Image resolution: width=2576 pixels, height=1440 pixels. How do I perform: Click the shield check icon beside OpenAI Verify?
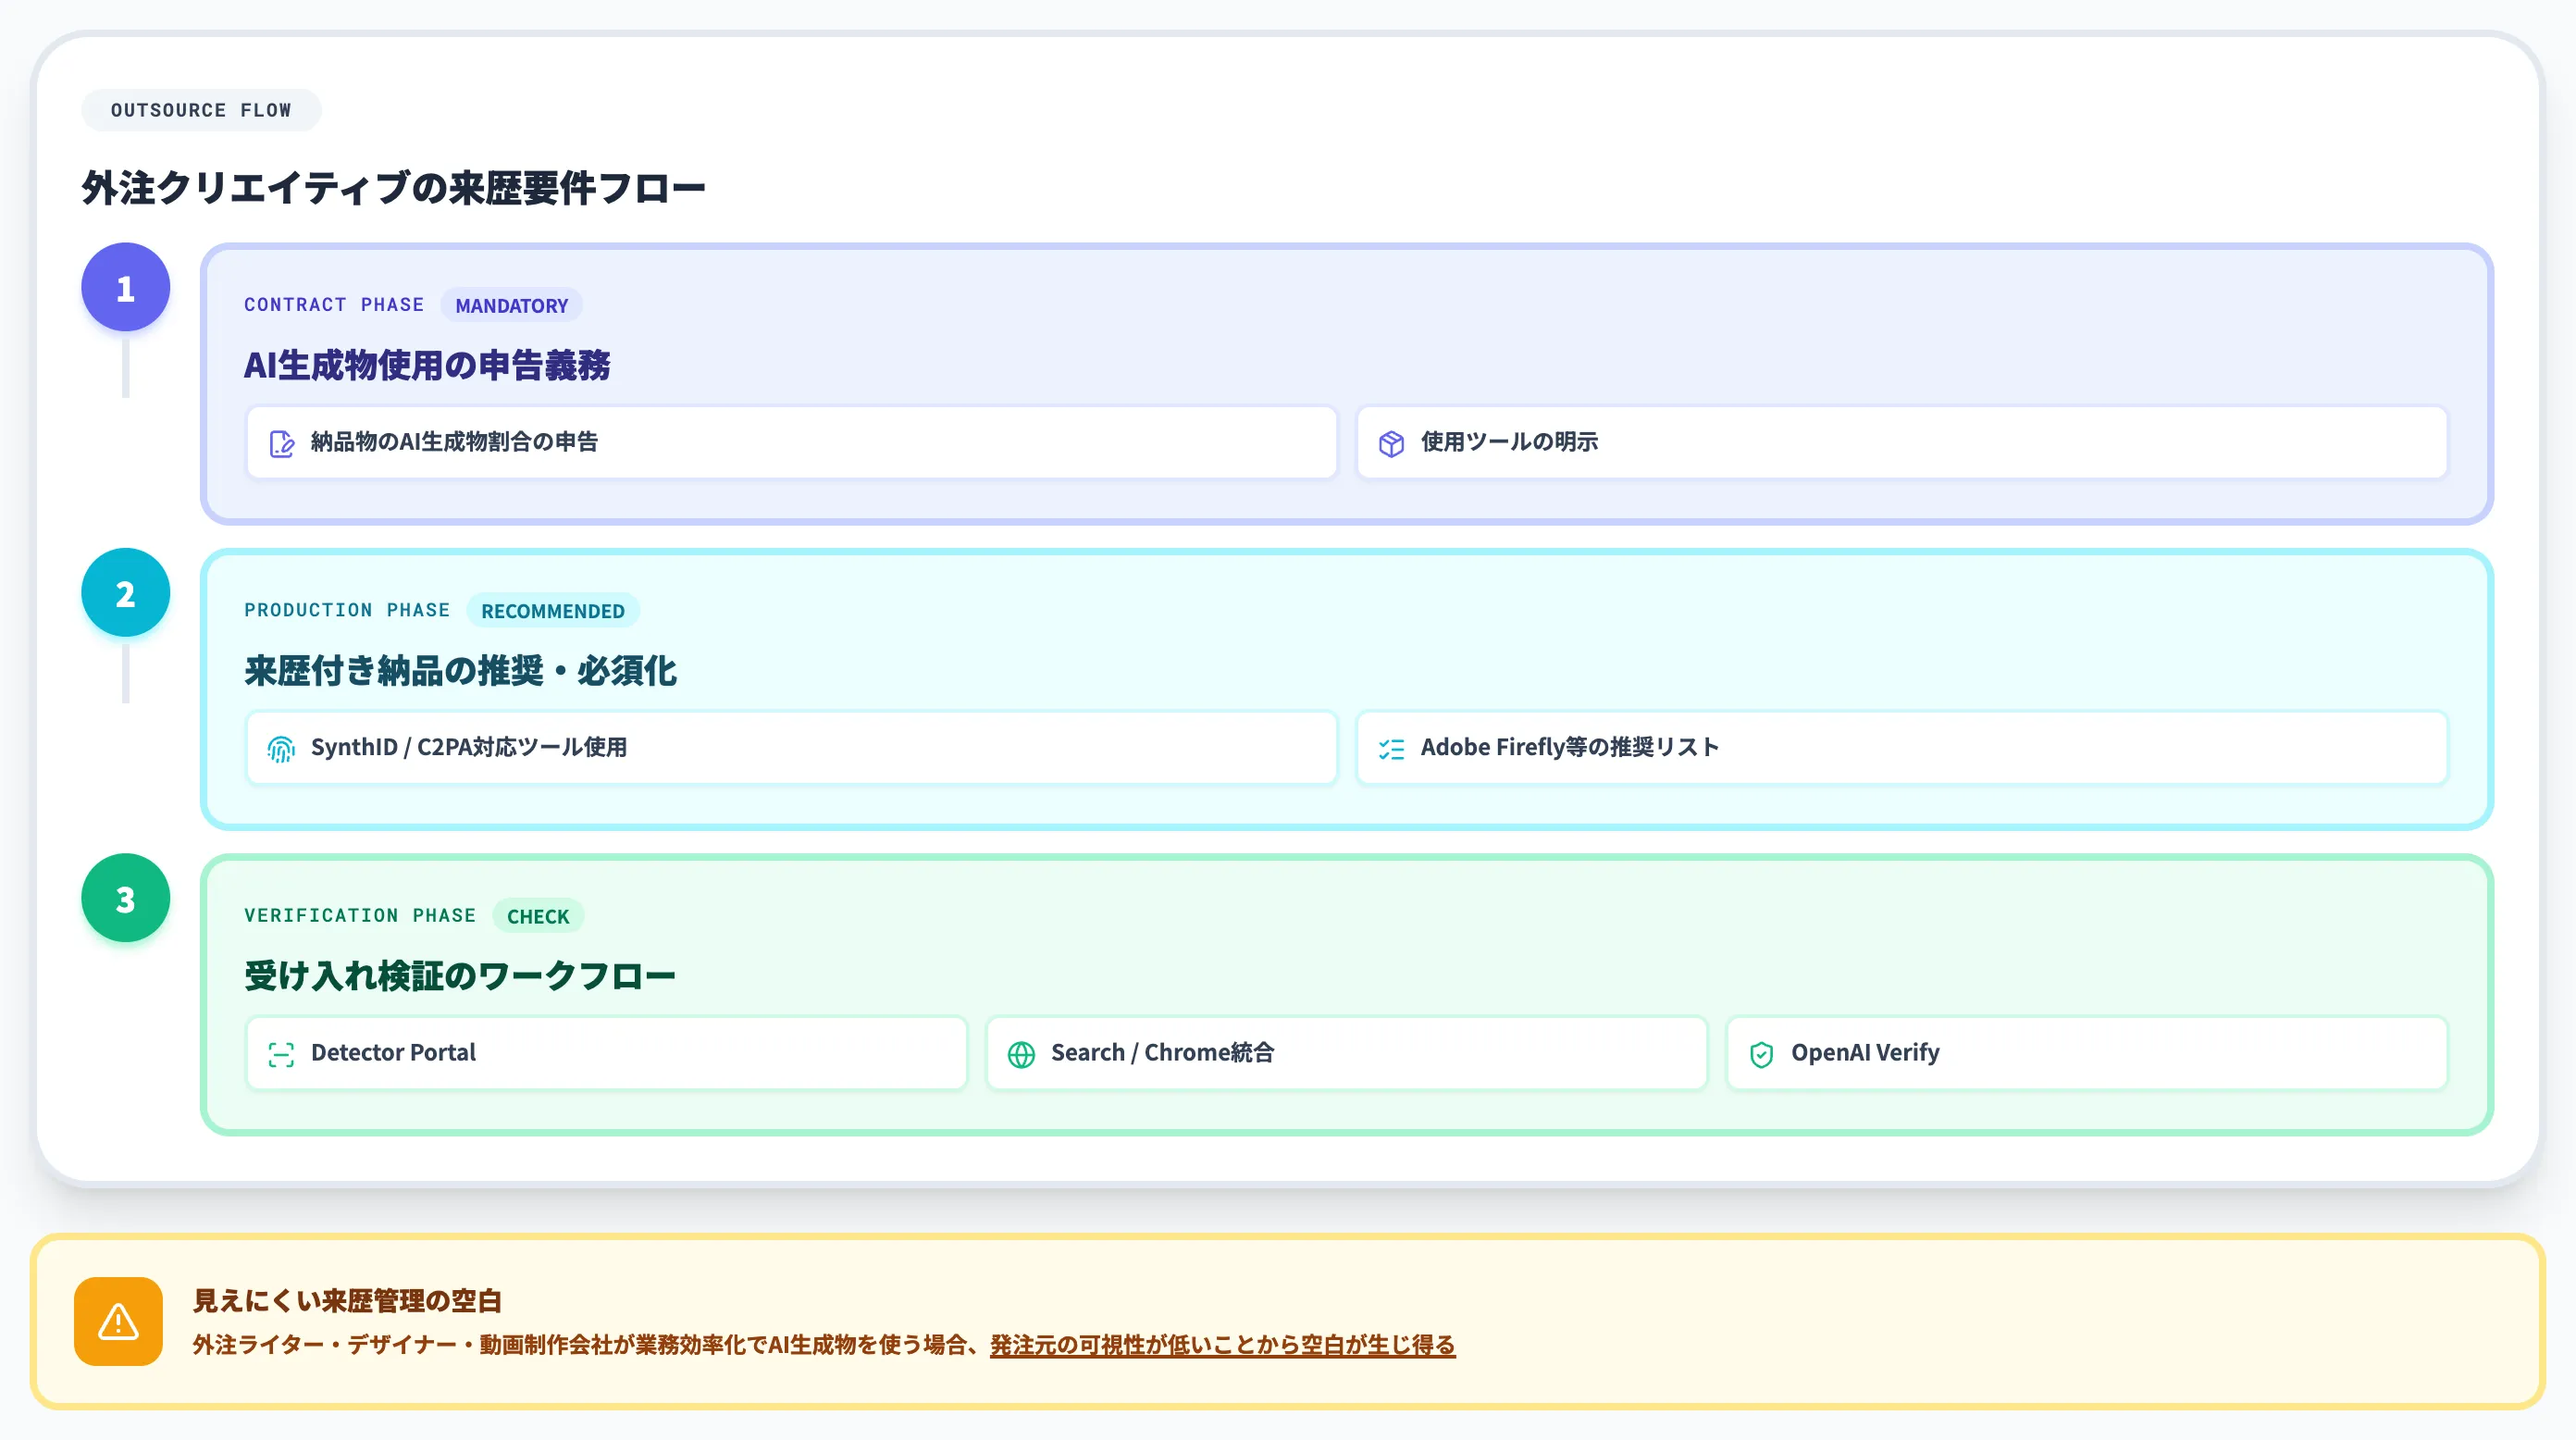pos(1761,1054)
